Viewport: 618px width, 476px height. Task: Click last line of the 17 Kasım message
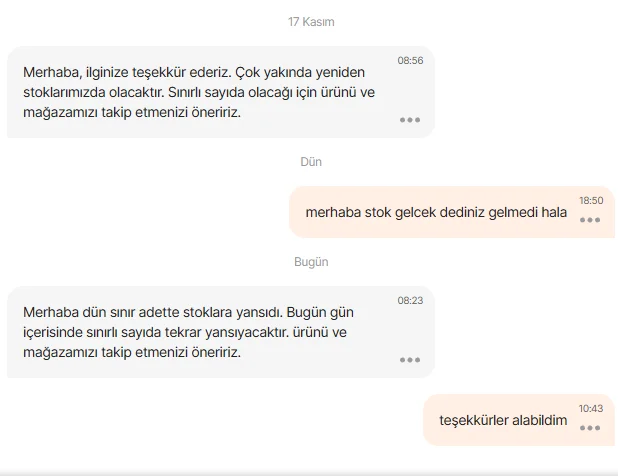[132, 112]
